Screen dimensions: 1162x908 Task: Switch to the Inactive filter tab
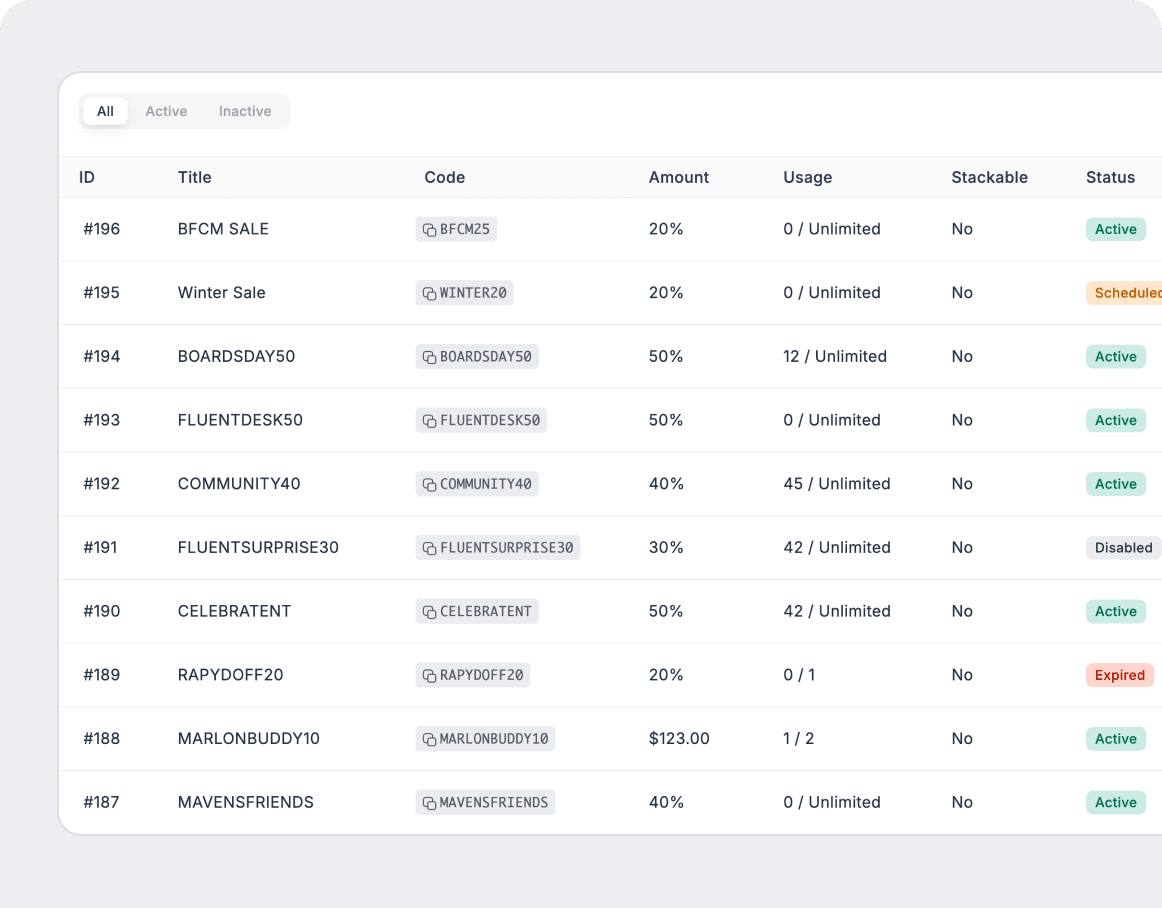245,111
